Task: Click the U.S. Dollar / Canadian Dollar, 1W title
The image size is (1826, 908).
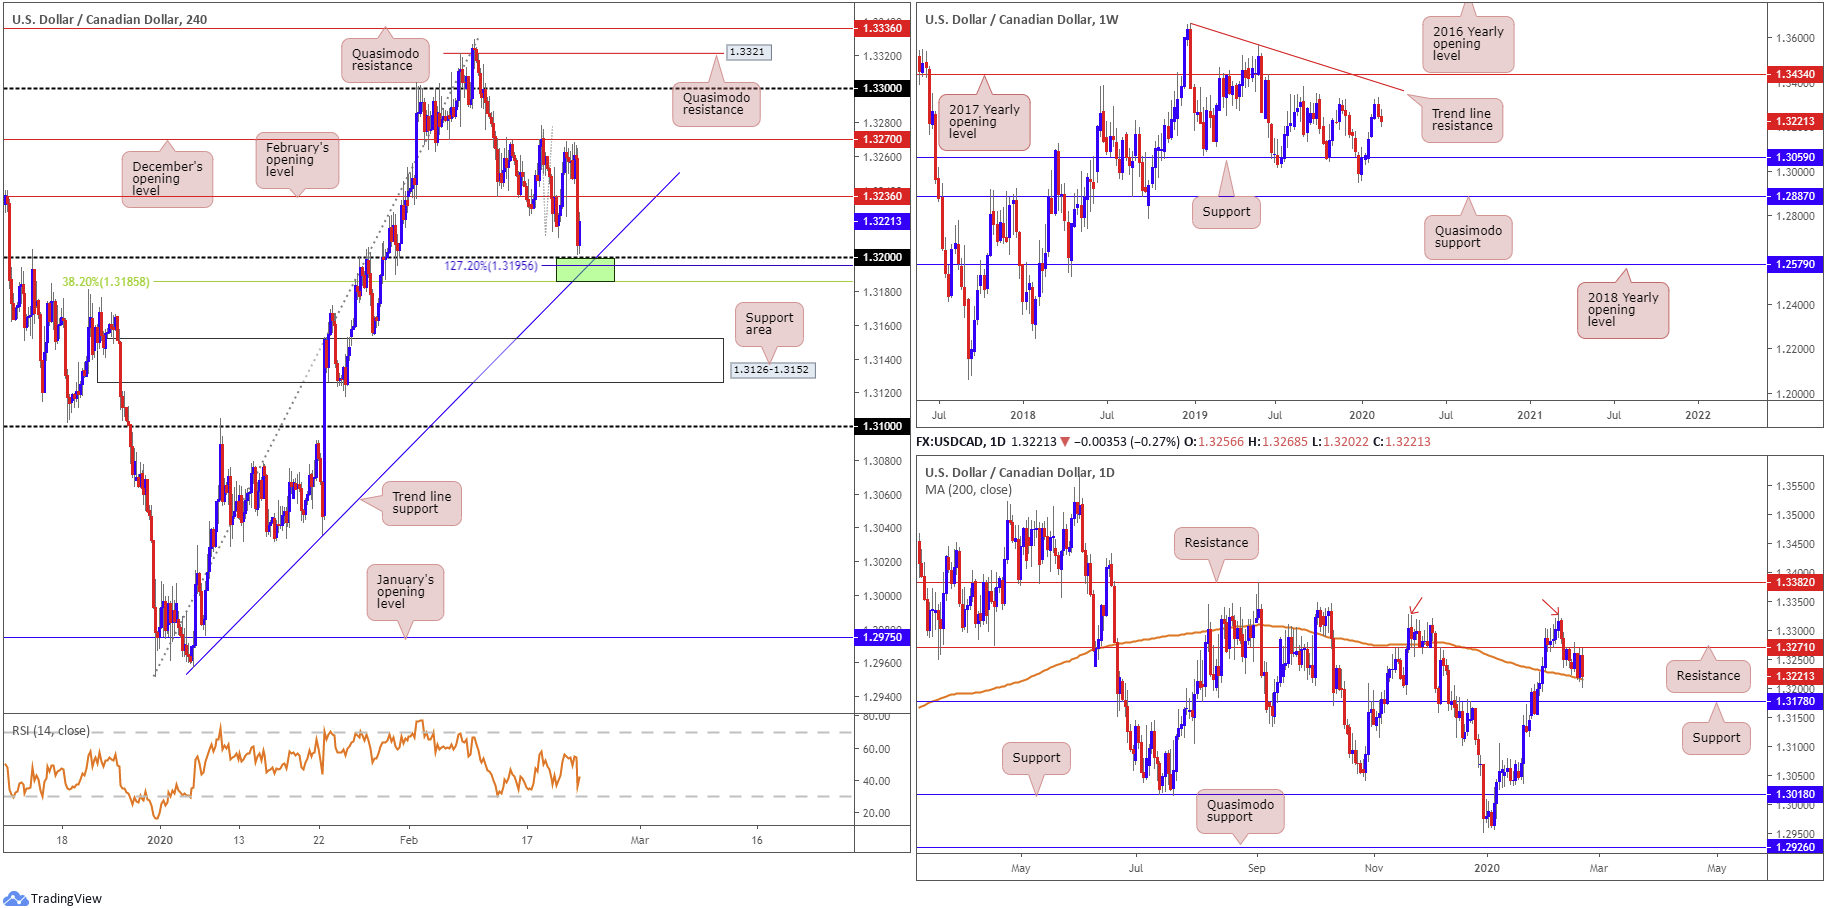Action: (x=1022, y=19)
